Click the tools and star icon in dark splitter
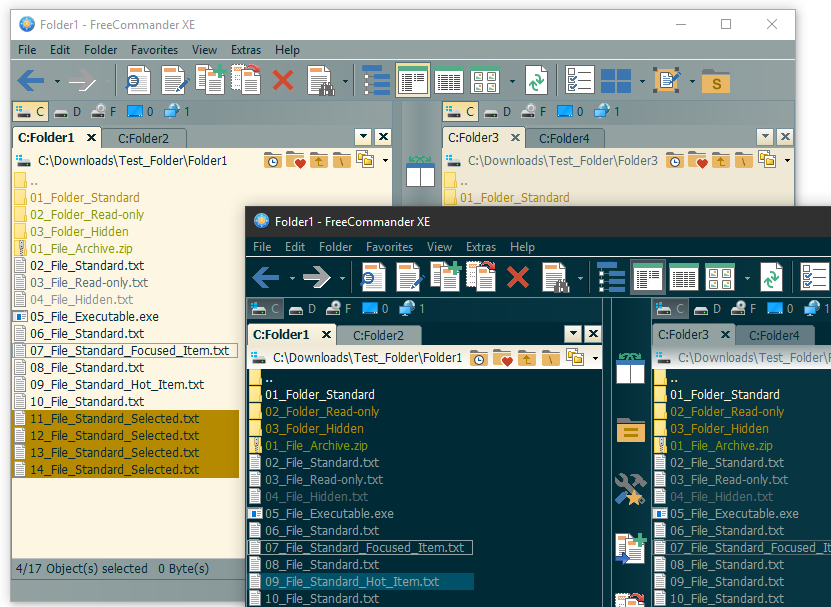The height and width of the screenshot is (607, 831). pos(629,488)
